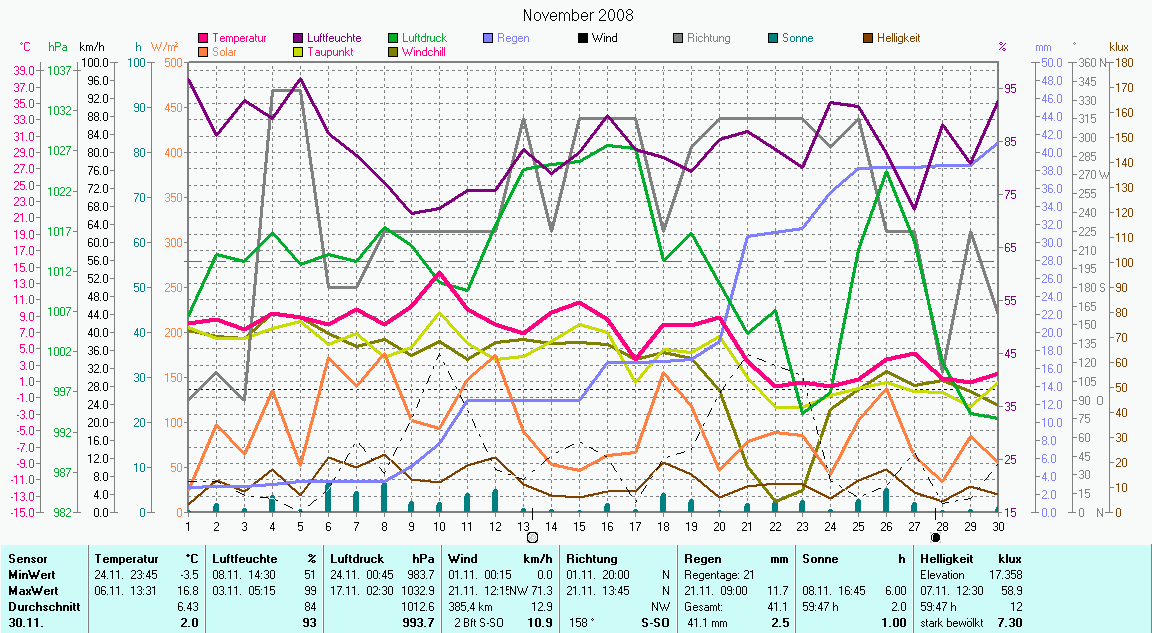Click the olive Windchill legend swatch

pyautogui.click(x=393, y=51)
